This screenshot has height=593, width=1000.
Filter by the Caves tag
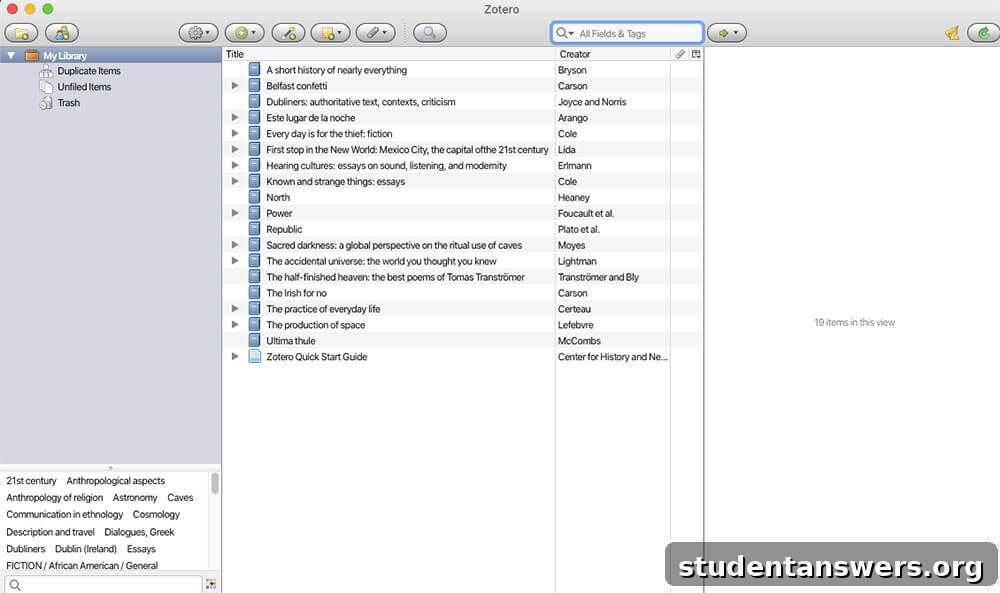pos(180,497)
